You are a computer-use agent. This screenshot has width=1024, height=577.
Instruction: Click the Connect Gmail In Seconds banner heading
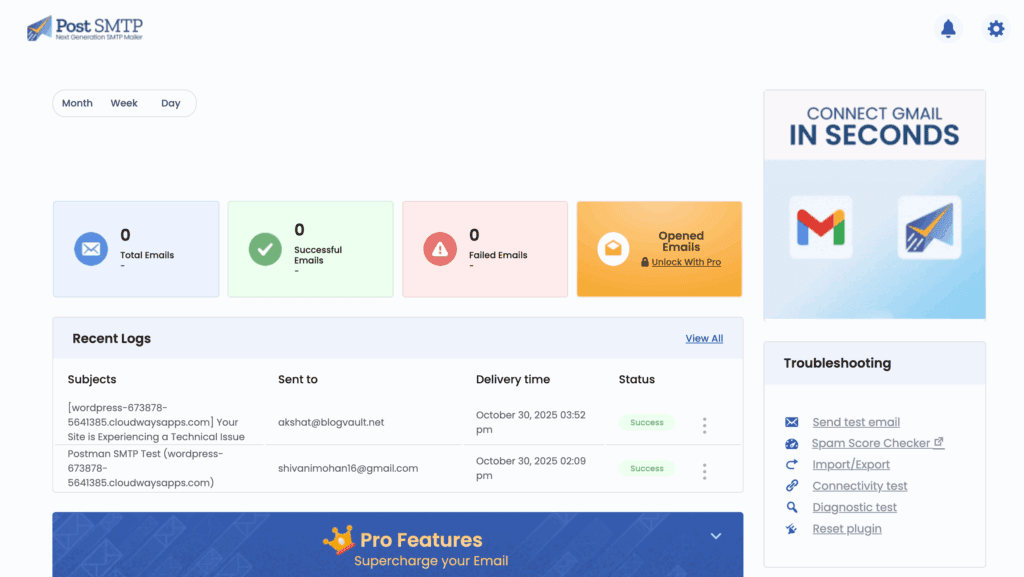874,127
